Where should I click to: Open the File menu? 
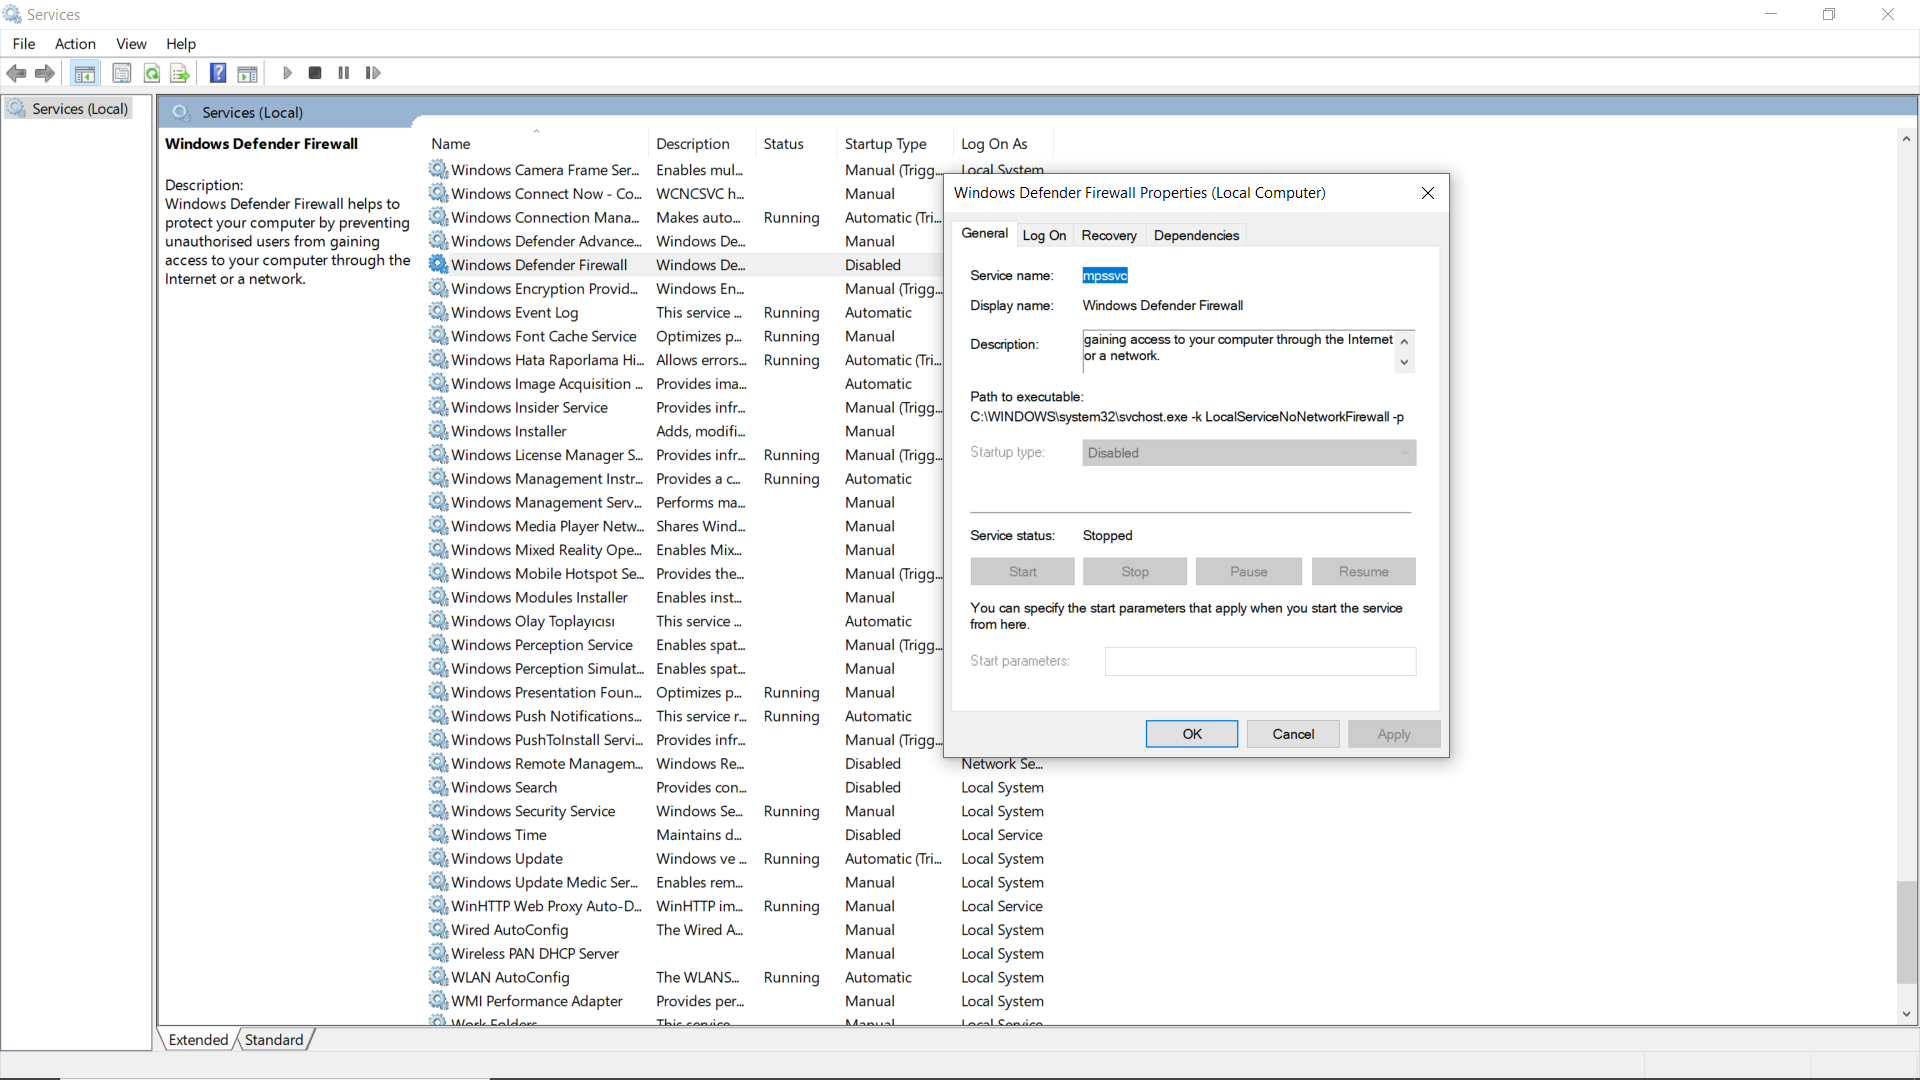pos(24,43)
